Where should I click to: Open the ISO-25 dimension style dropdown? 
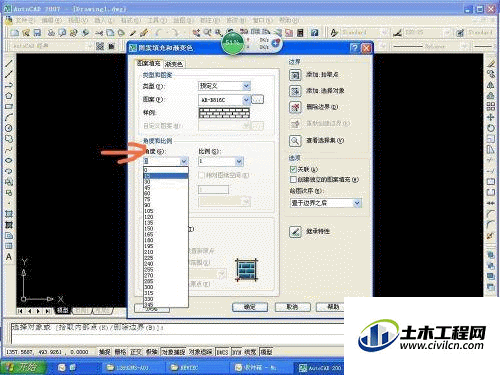(x=446, y=32)
